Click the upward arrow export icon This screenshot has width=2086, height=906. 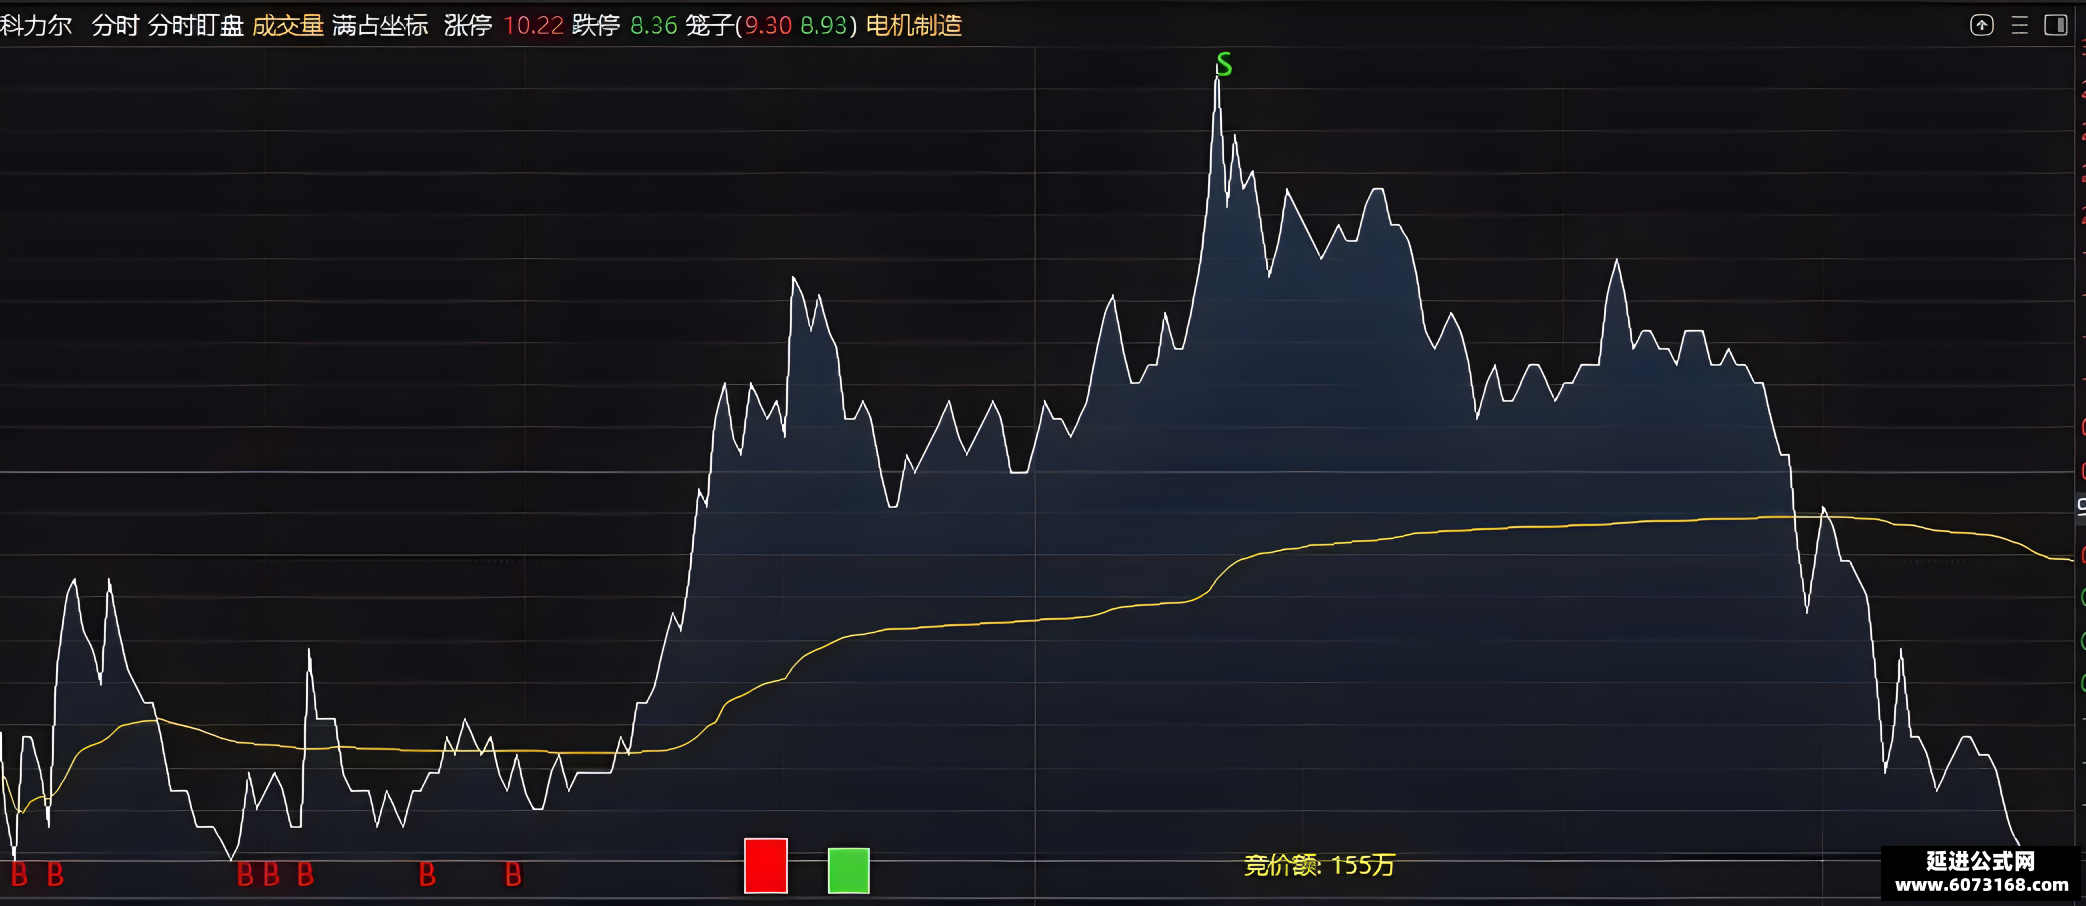click(x=1981, y=25)
